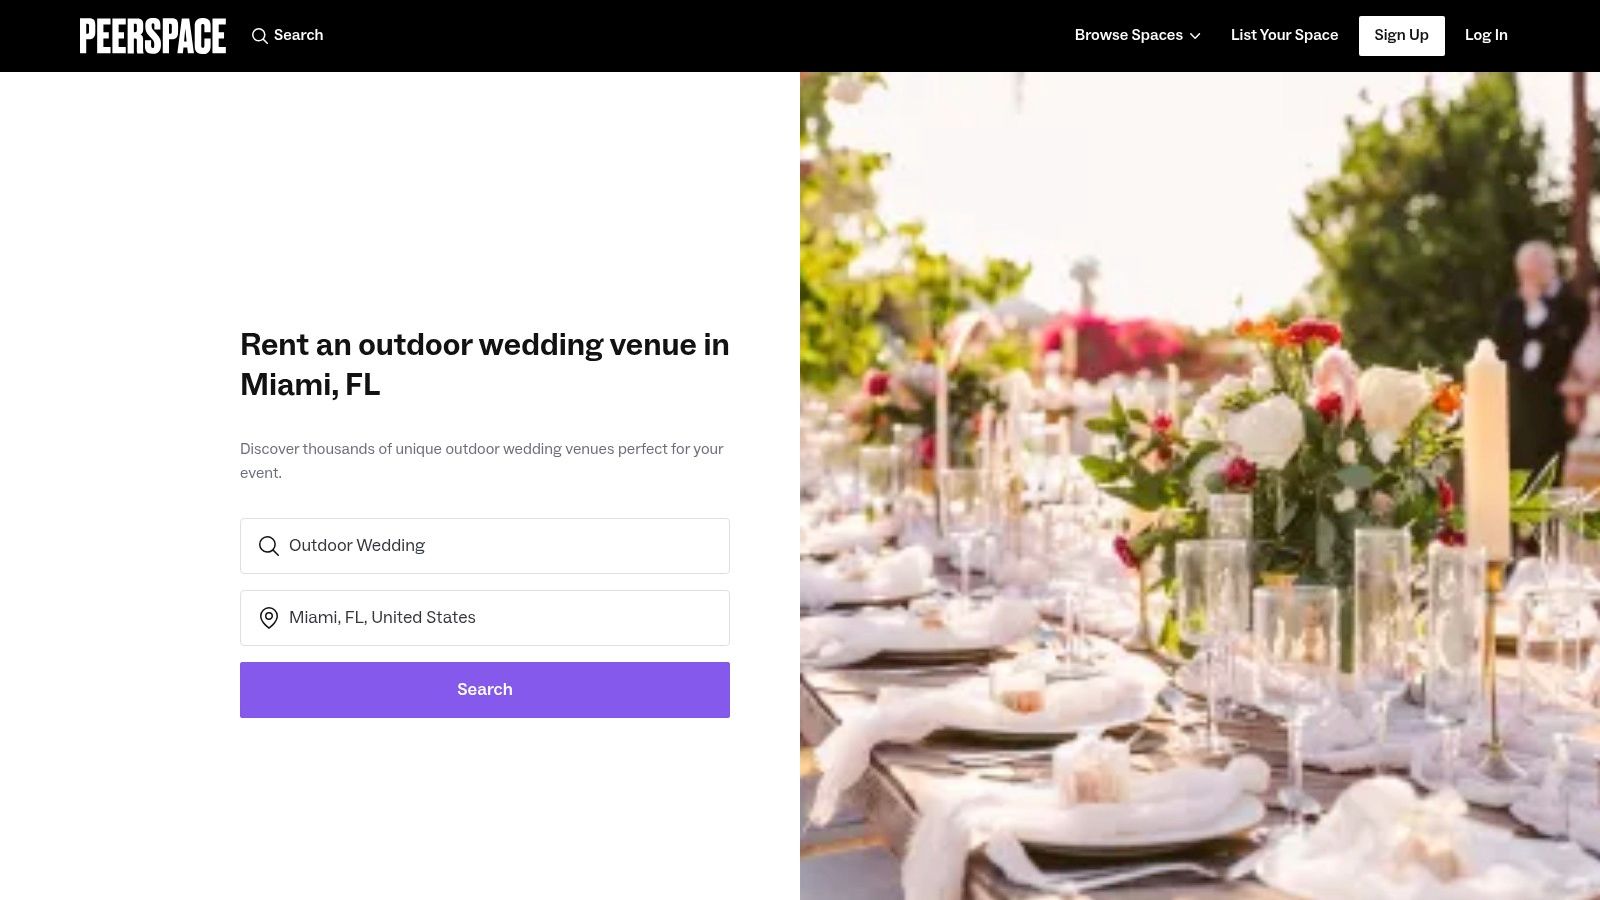Click the Discover thousands description text
The height and width of the screenshot is (900, 1600).
coord(482,461)
